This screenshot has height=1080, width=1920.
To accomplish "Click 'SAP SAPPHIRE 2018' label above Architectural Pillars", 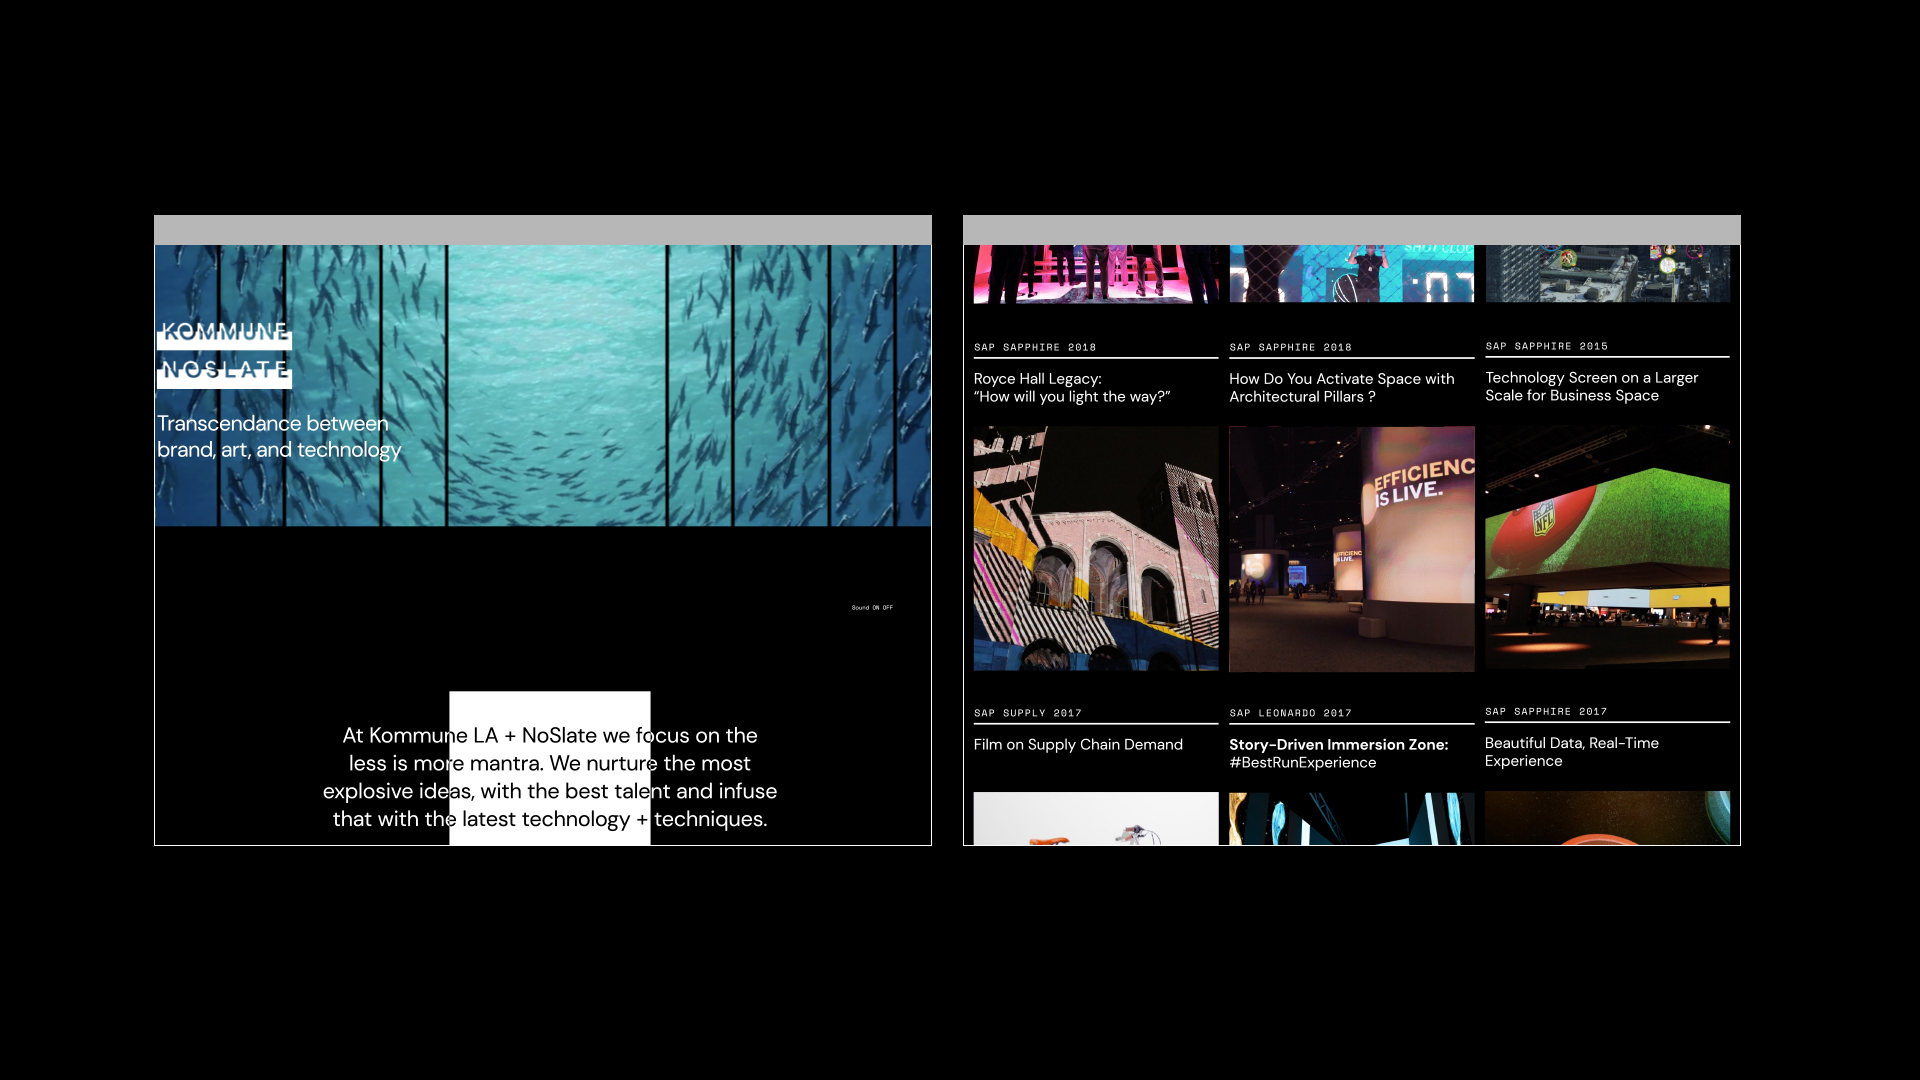I will pyautogui.click(x=1290, y=347).
